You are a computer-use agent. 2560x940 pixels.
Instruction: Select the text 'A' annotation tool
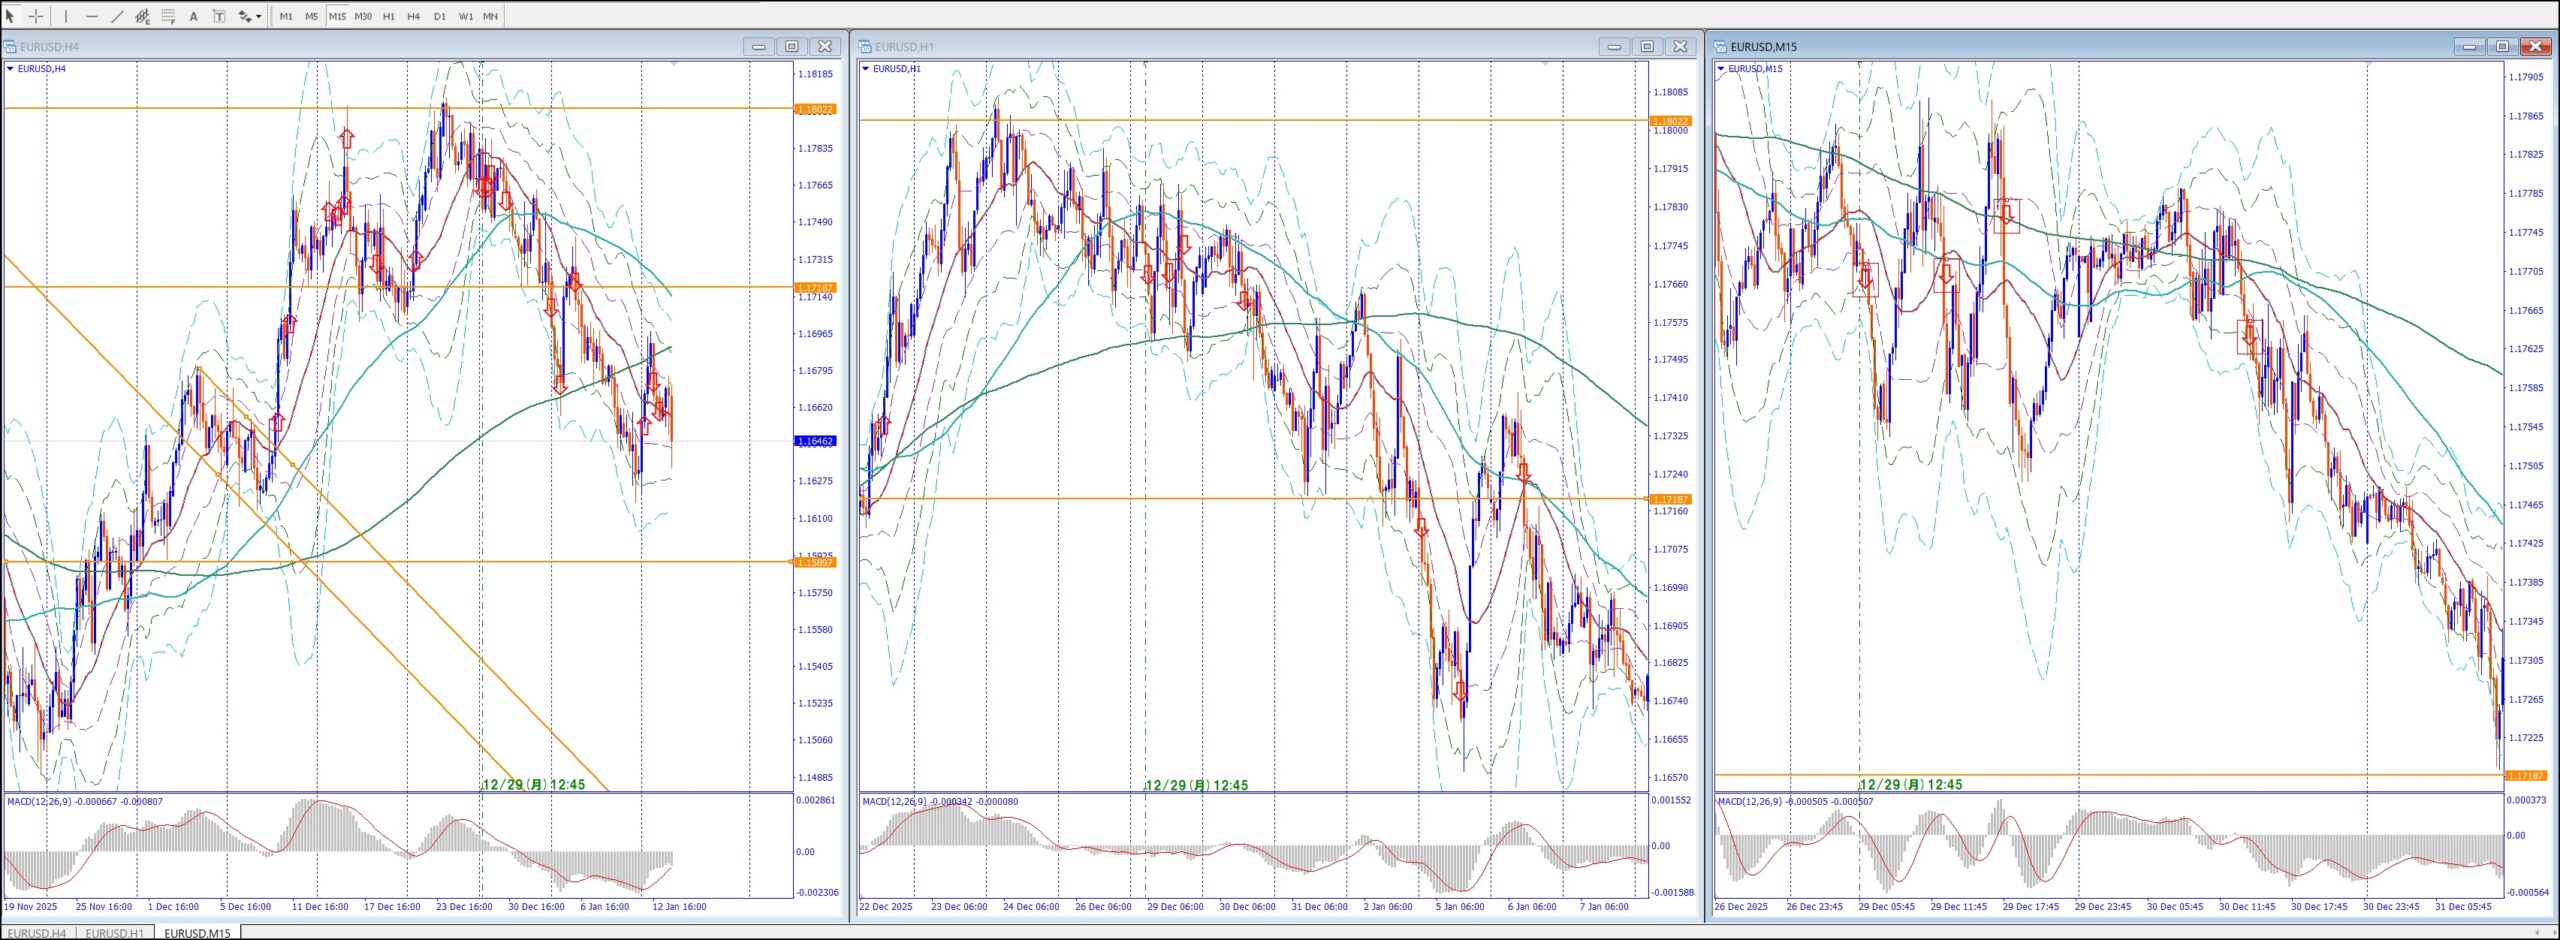[x=194, y=16]
